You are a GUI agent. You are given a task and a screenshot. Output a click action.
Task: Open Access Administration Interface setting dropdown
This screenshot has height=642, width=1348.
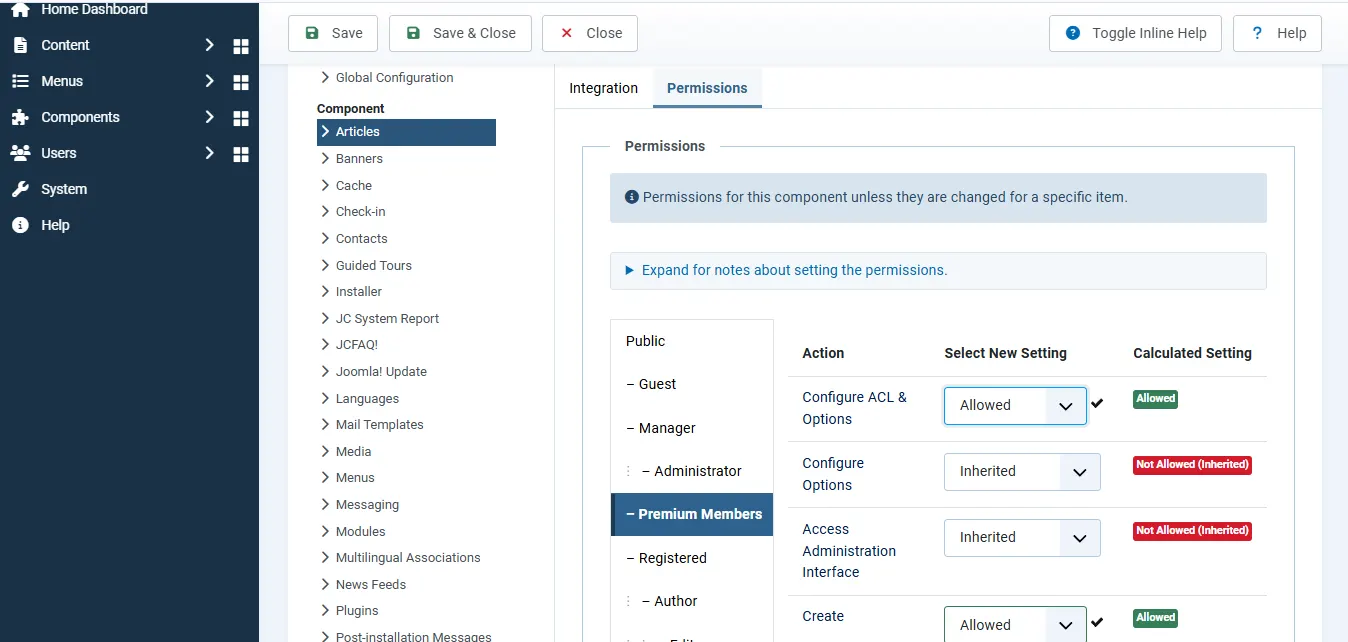1022,537
